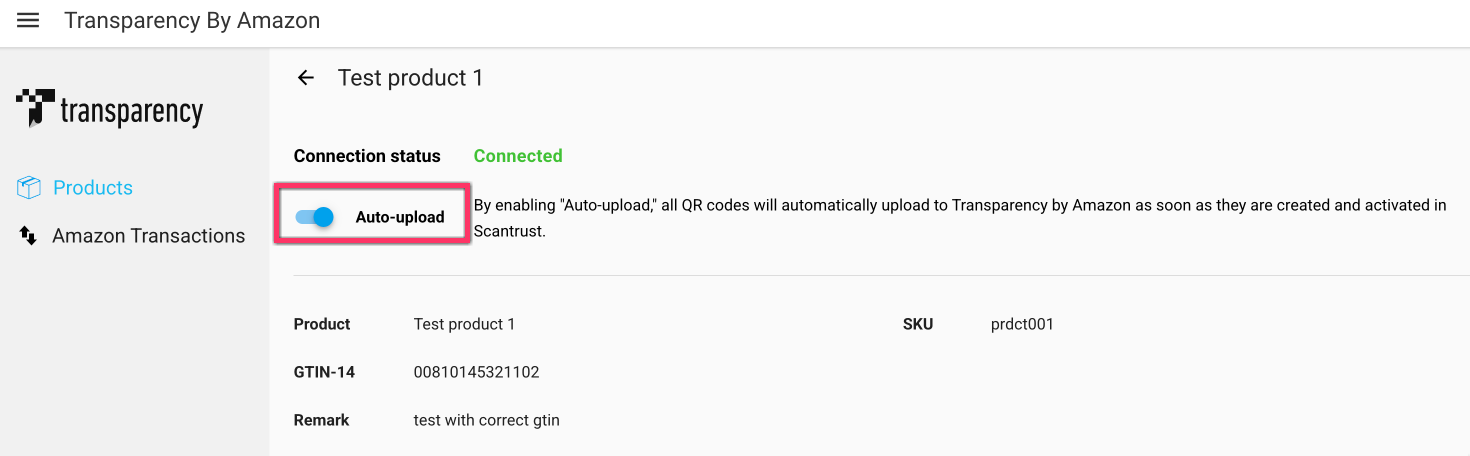1470x456 pixels.
Task: Click the green Connected status text
Action: (517, 156)
